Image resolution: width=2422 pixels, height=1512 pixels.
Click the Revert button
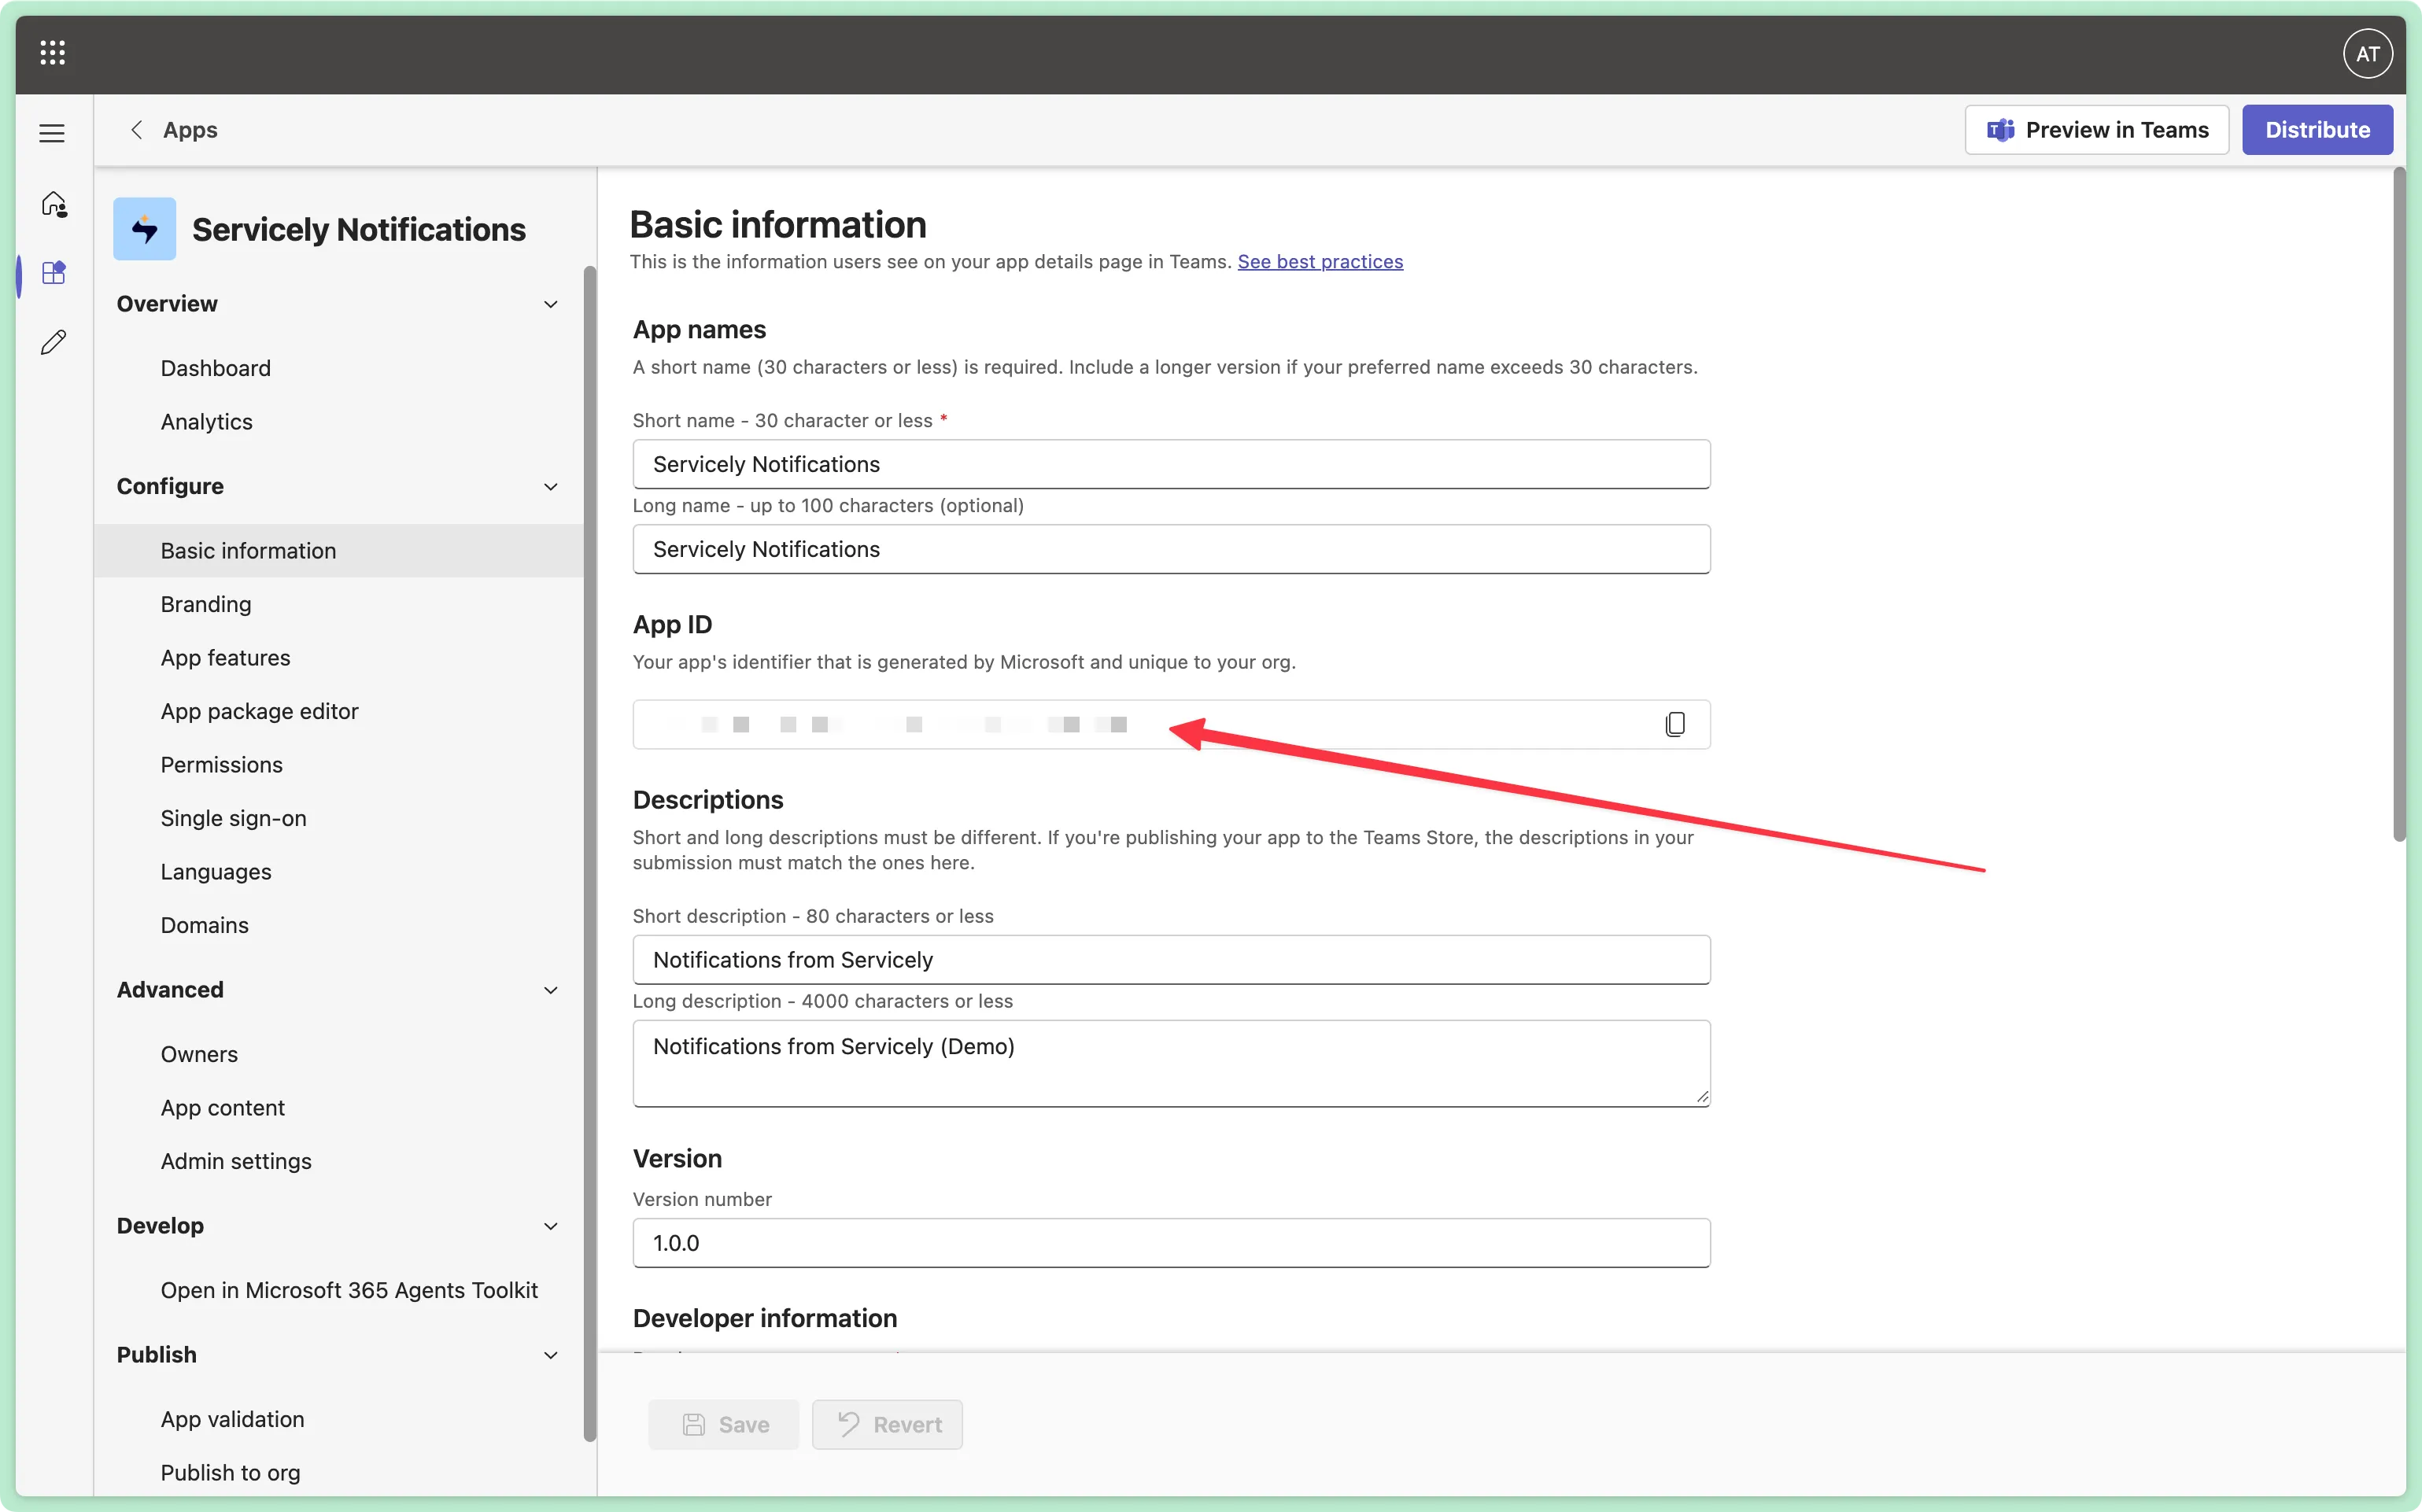point(888,1425)
